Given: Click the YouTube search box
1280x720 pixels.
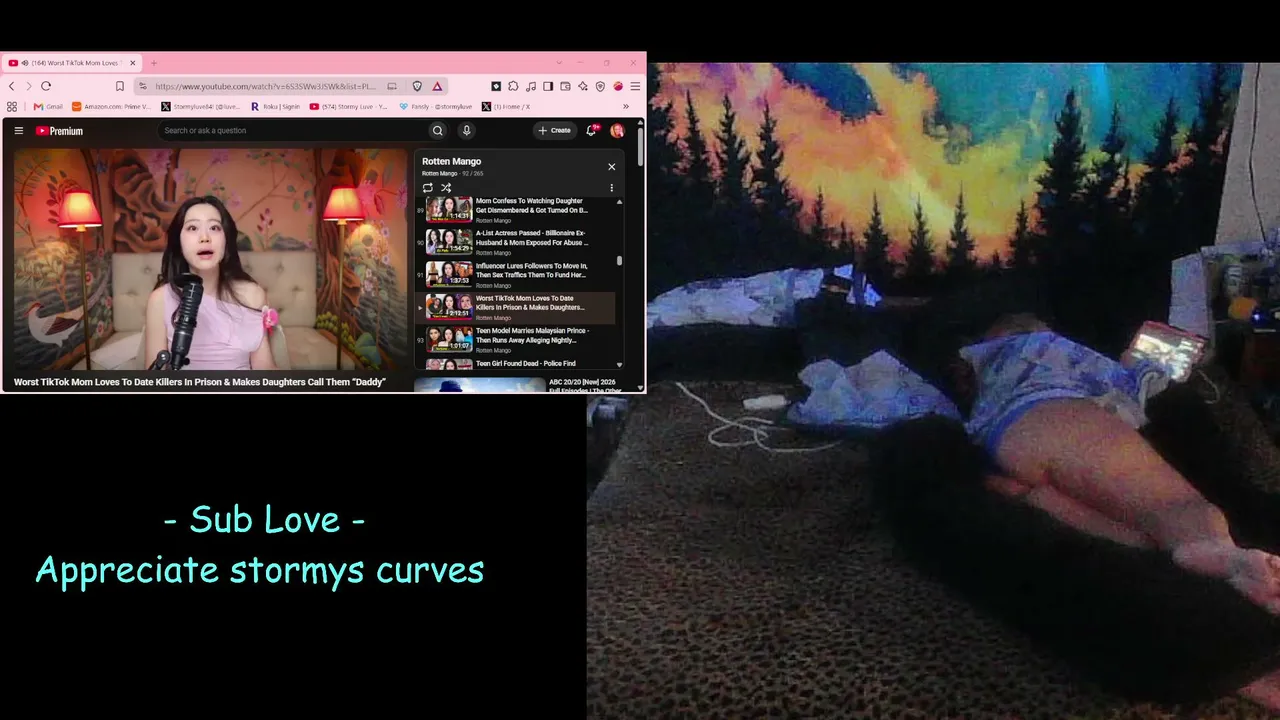Looking at the screenshot, I should click(292, 130).
